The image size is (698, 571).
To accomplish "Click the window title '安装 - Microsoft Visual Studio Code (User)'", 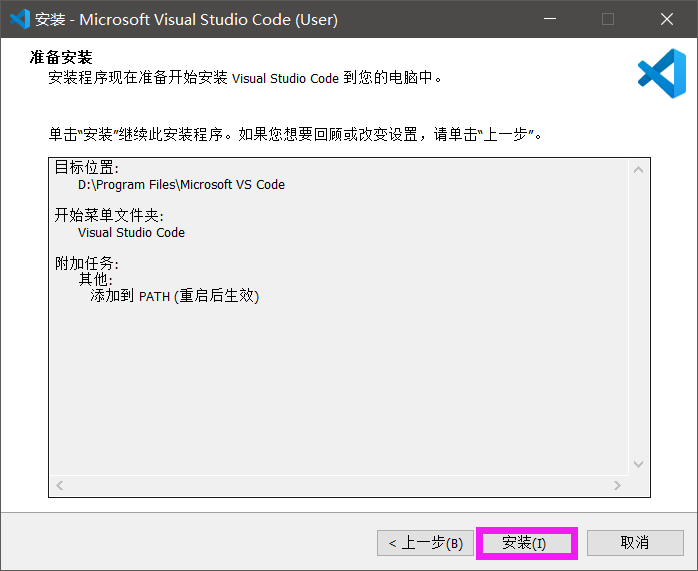I will pos(187,20).
